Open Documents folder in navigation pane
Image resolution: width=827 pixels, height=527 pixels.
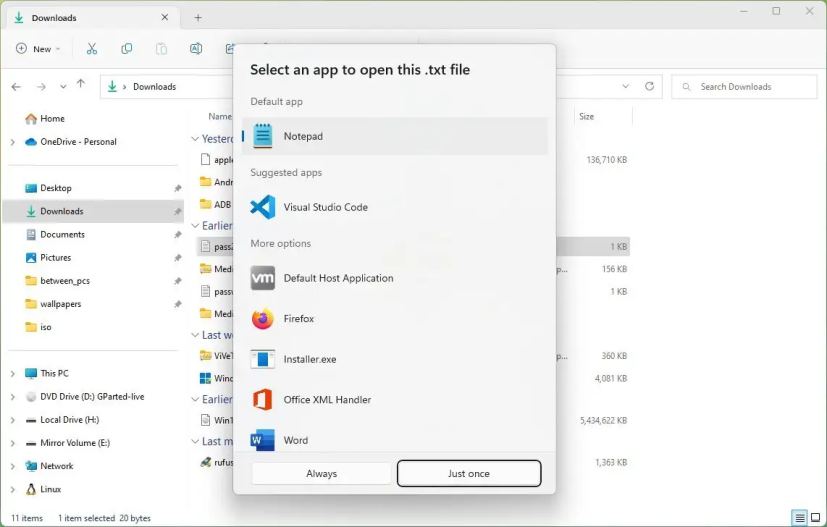click(x=62, y=234)
